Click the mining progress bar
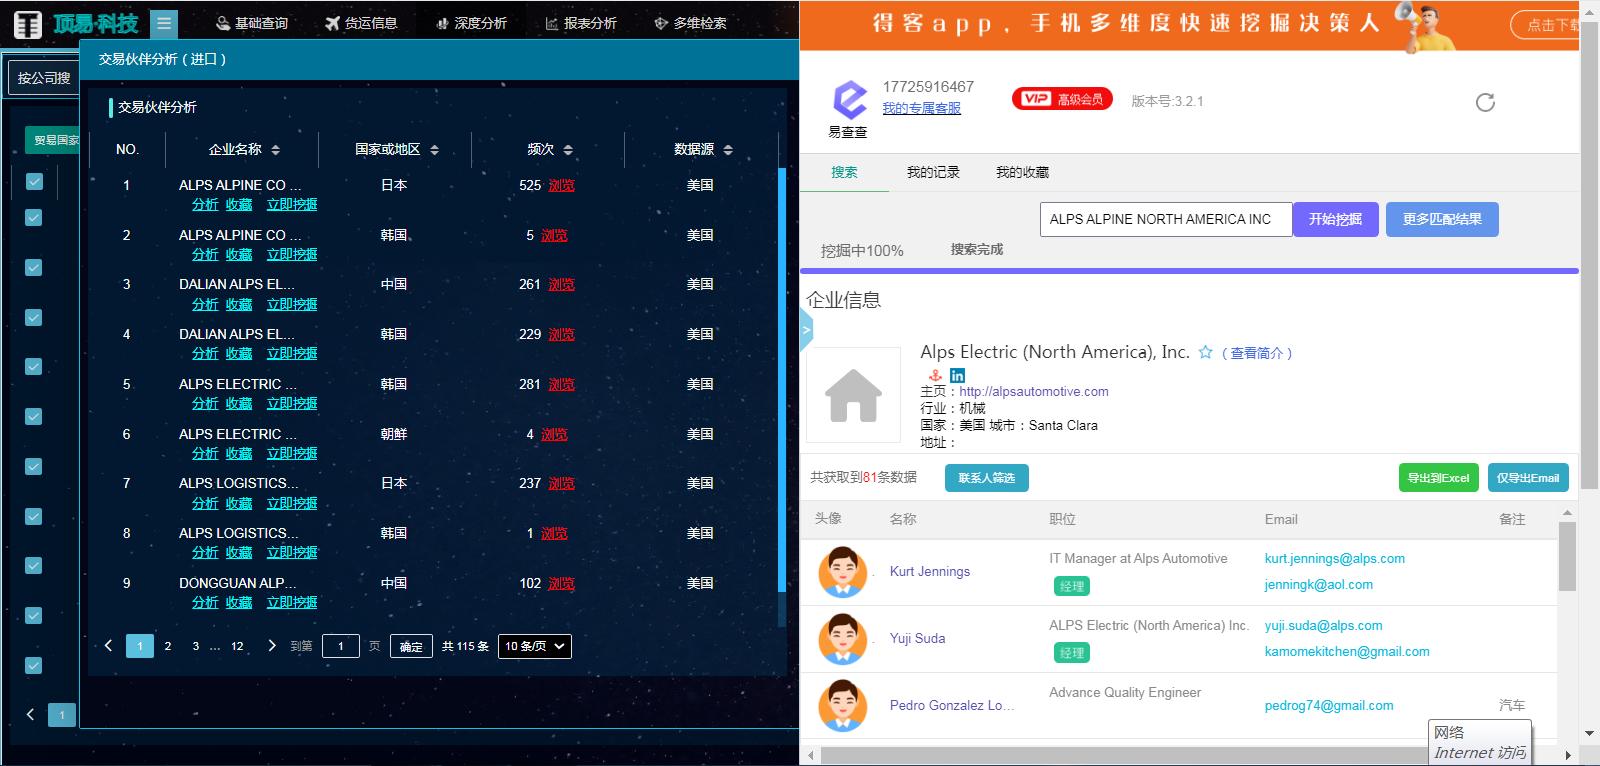 [1189, 270]
